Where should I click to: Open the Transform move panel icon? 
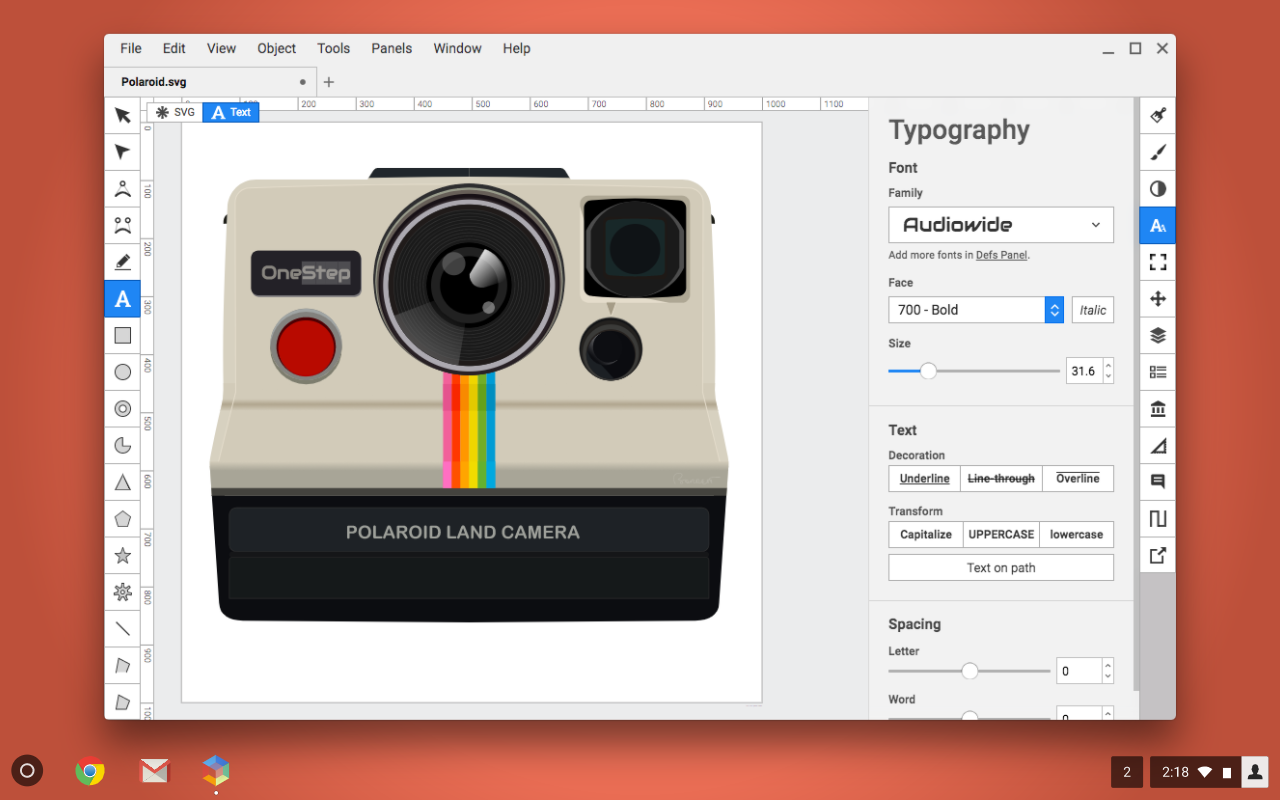[x=1158, y=299]
